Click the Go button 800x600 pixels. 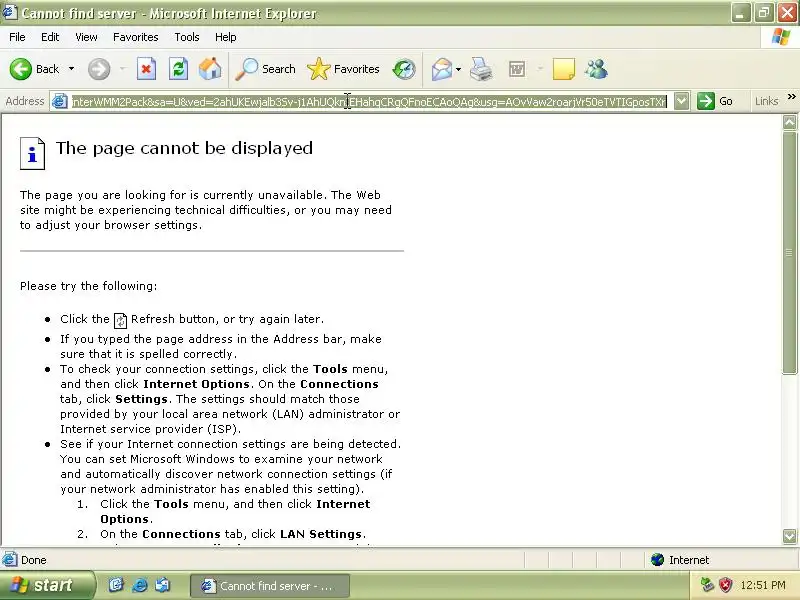[x=715, y=101]
